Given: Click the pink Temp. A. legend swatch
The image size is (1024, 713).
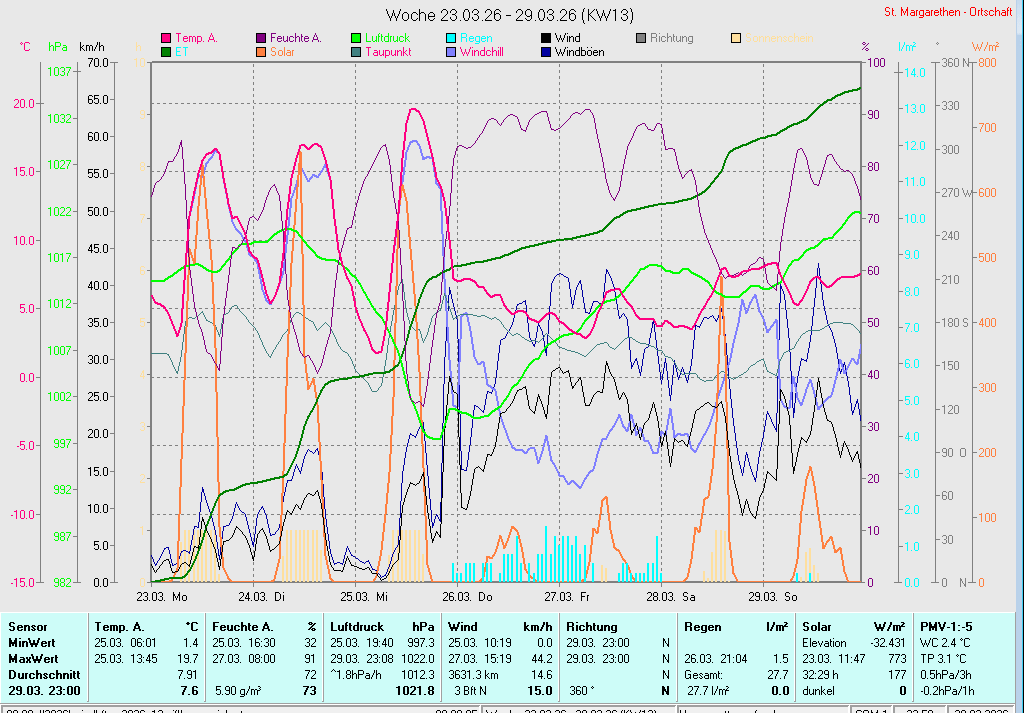Looking at the screenshot, I should 166,38.
